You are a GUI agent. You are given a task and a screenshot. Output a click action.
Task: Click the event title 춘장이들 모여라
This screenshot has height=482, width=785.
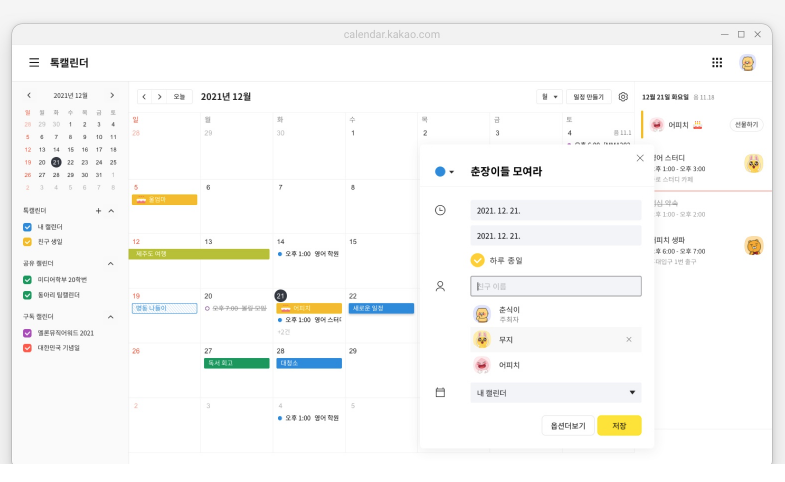pyautogui.click(x=506, y=172)
